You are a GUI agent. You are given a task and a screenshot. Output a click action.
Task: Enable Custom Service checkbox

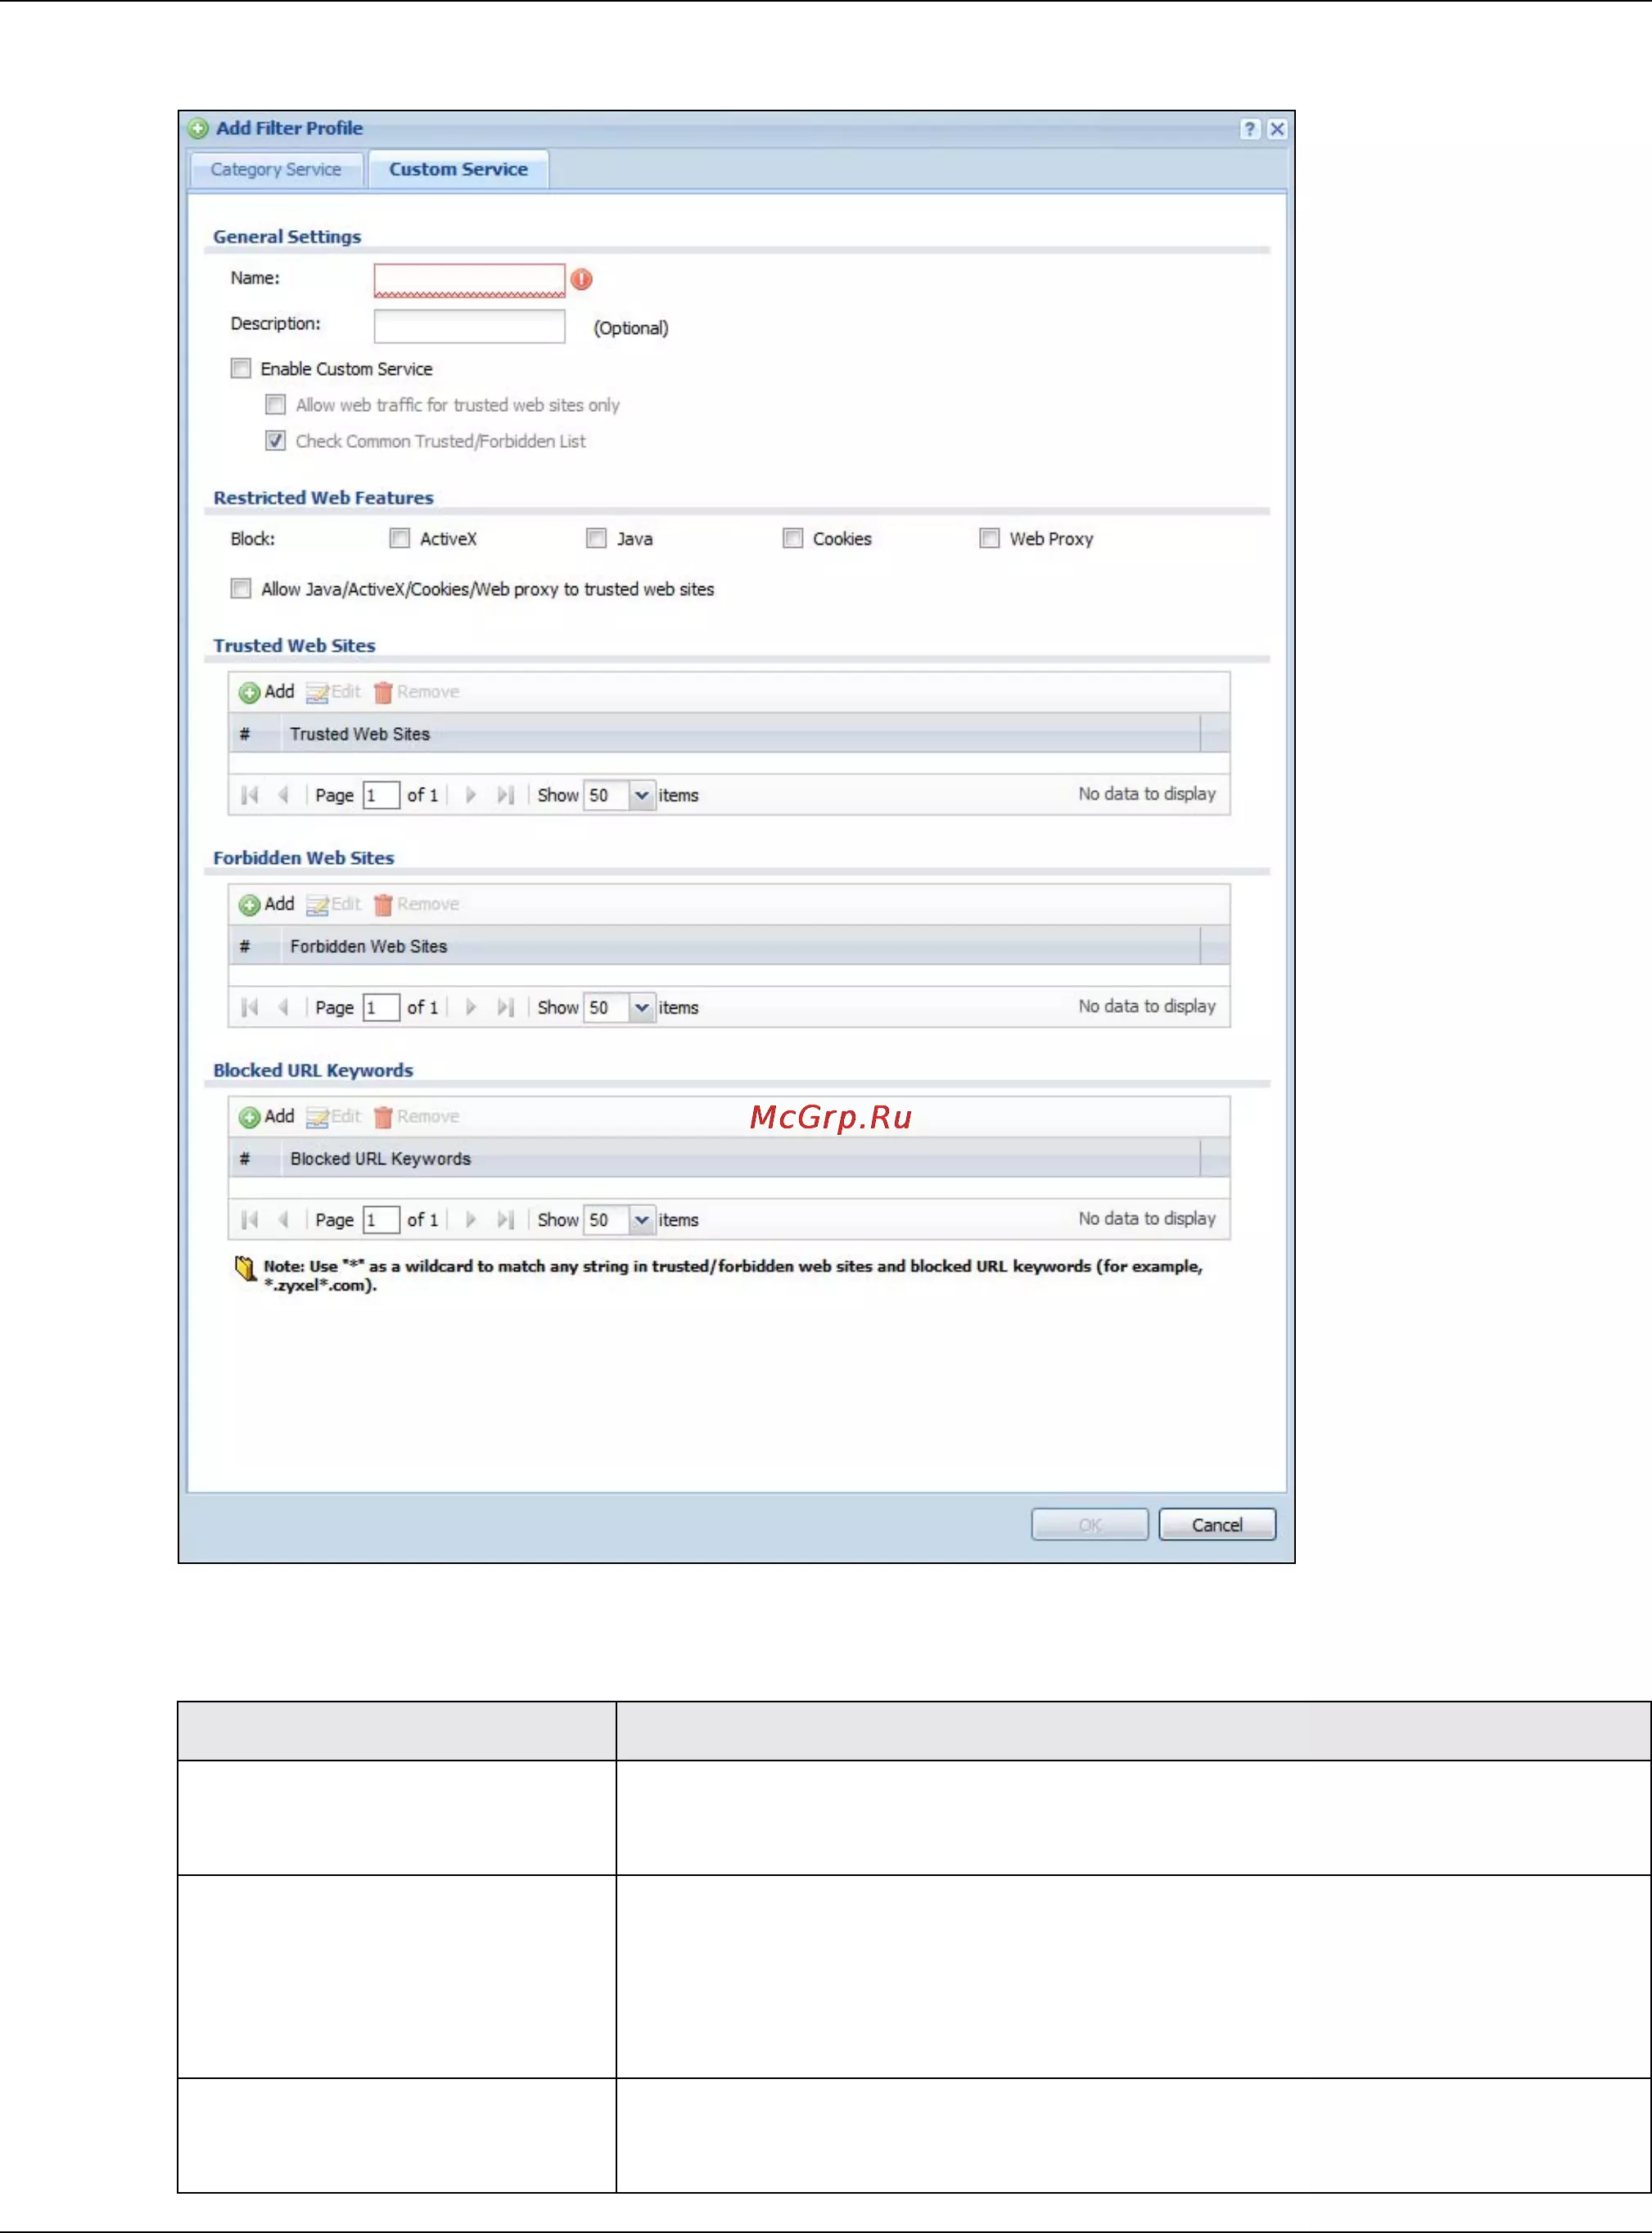pos(241,368)
